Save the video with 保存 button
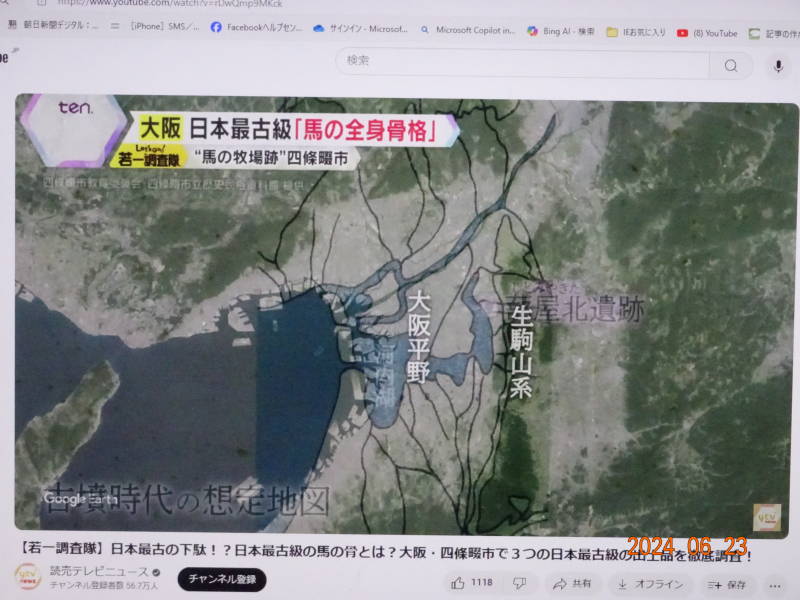Image resolution: width=800 pixels, height=600 pixels. point(727,585)
